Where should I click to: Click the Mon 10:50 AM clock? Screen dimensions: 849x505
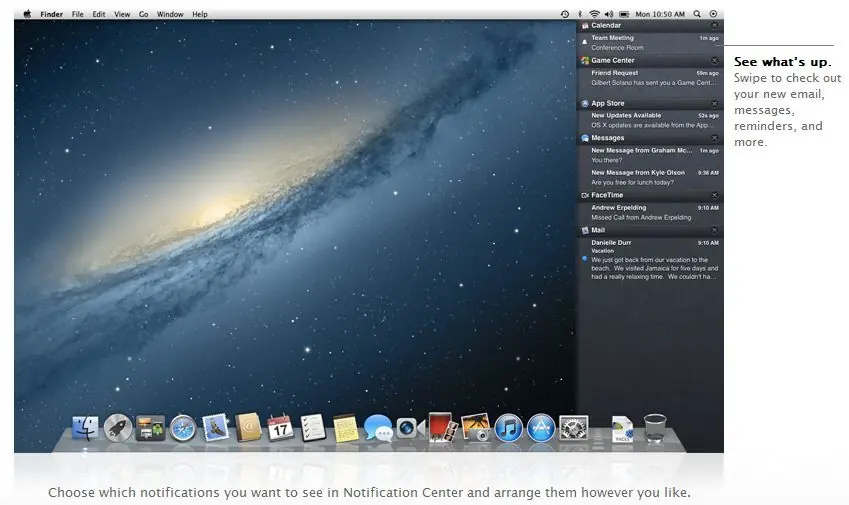(660, 14)
